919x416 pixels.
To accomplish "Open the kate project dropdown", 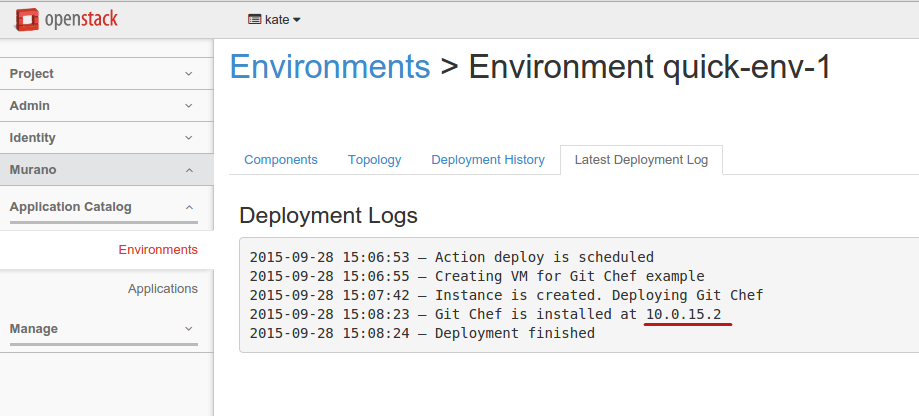I will click(275, 19).
